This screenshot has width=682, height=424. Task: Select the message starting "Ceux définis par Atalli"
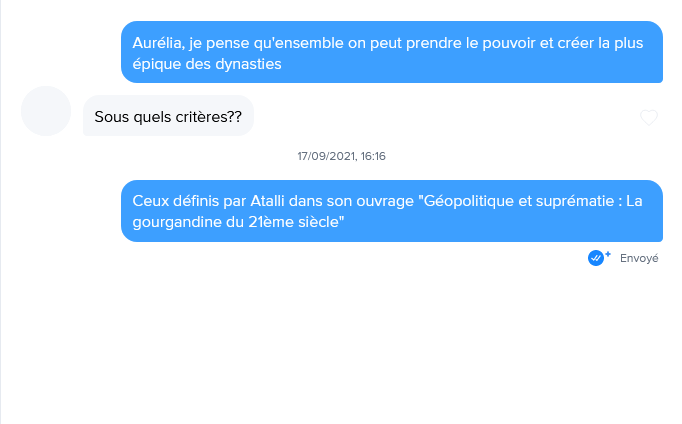392,211
